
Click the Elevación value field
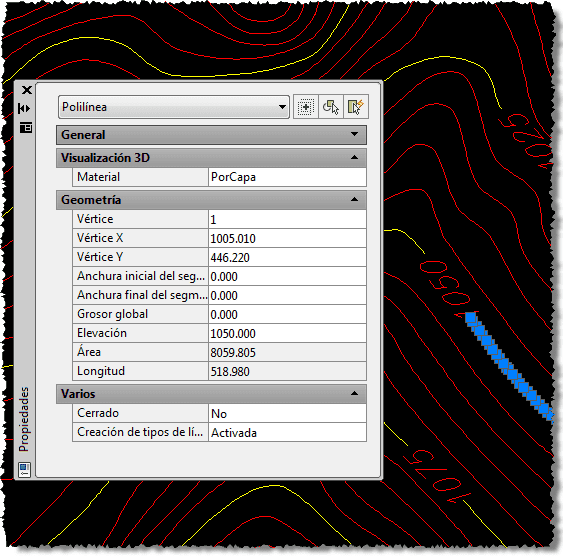[287, 333]
